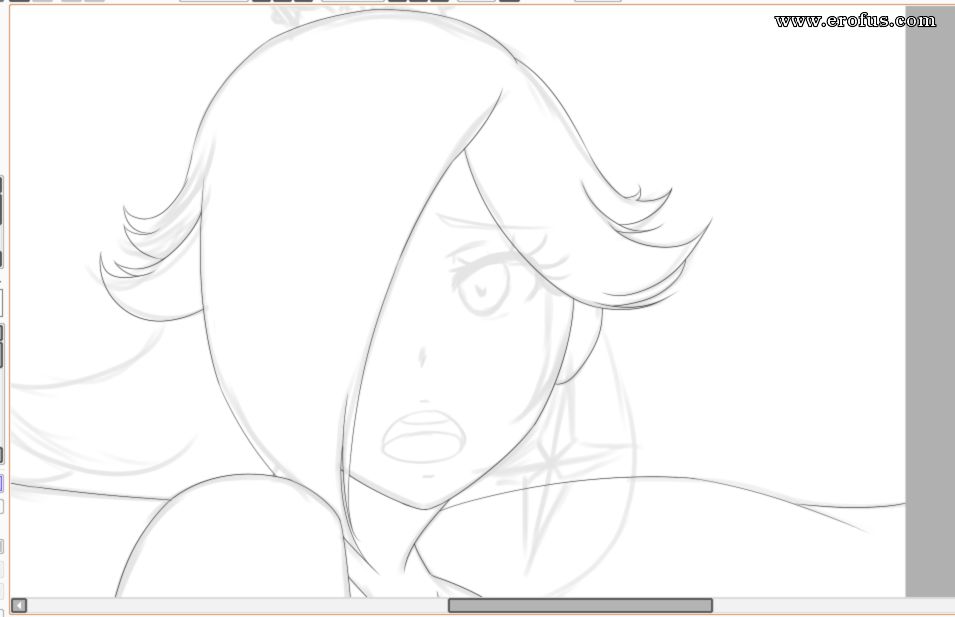Click the horizontal scrollbar thumb below the canvas

point(580,605)
